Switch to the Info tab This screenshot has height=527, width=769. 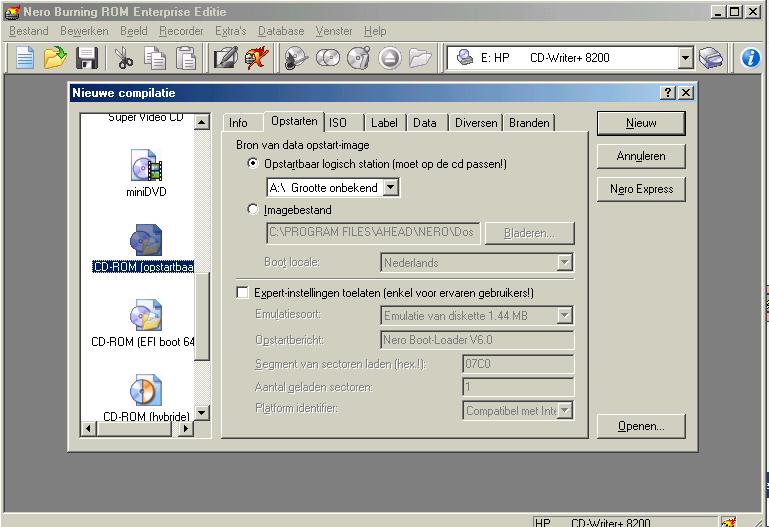[x=242, y=123]
